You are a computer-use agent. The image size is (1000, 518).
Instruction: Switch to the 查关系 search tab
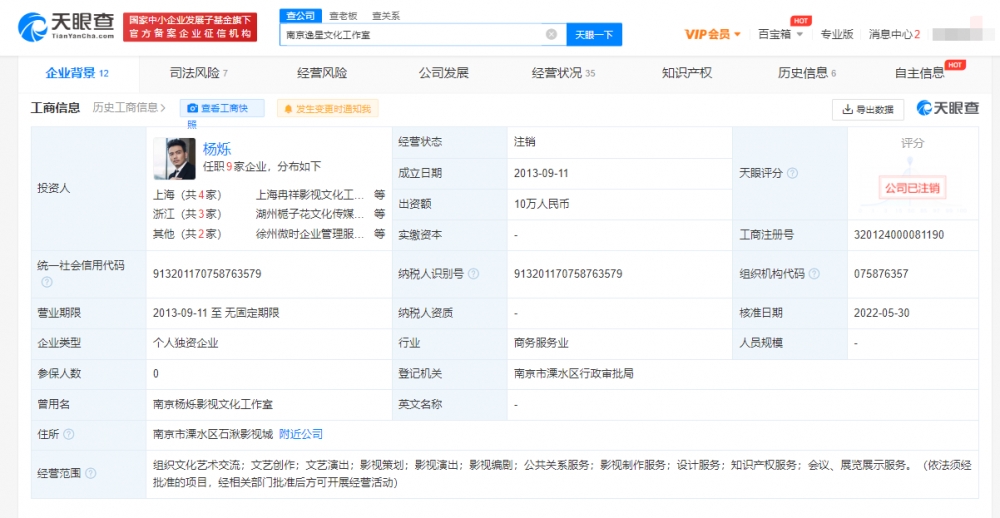tap(386, 16)
